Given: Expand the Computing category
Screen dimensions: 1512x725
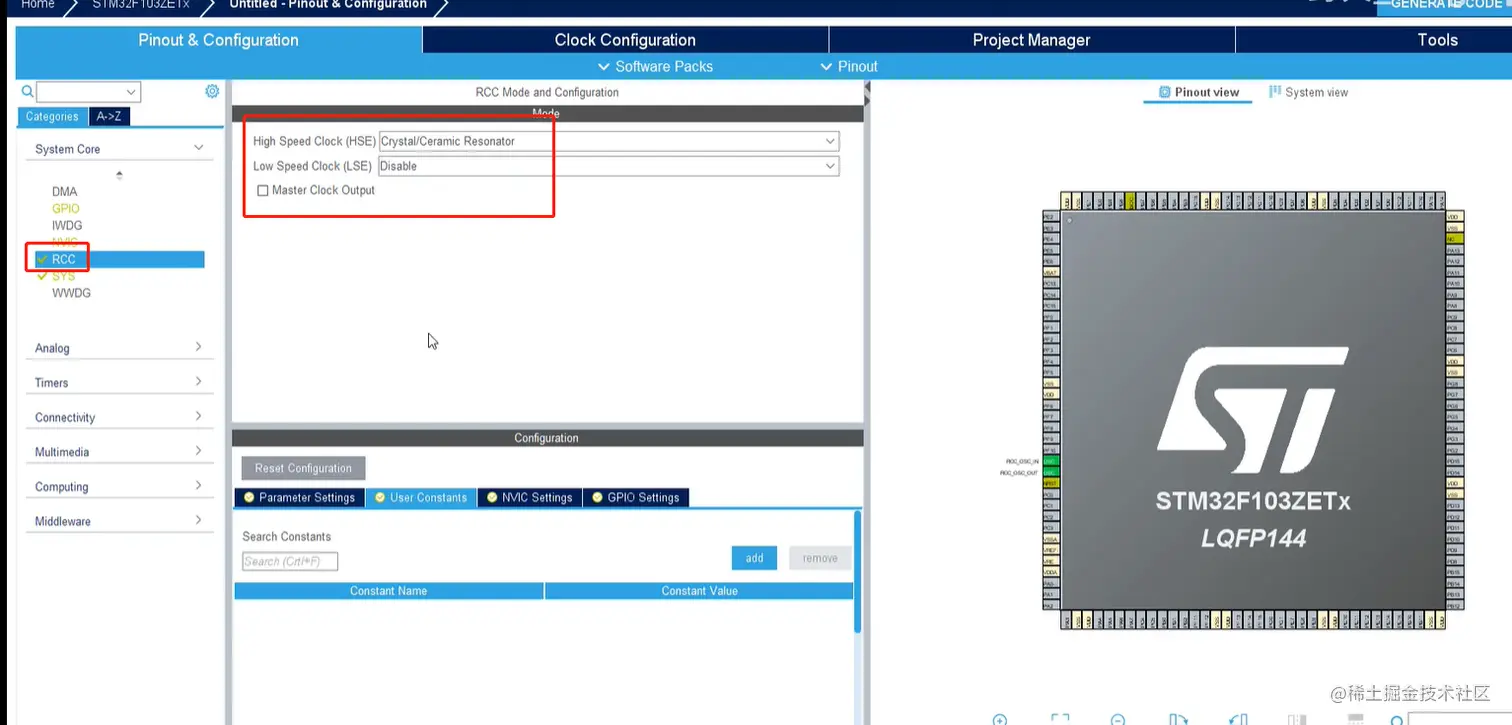Looking at the screenshot, I should (x=119, y=486).
